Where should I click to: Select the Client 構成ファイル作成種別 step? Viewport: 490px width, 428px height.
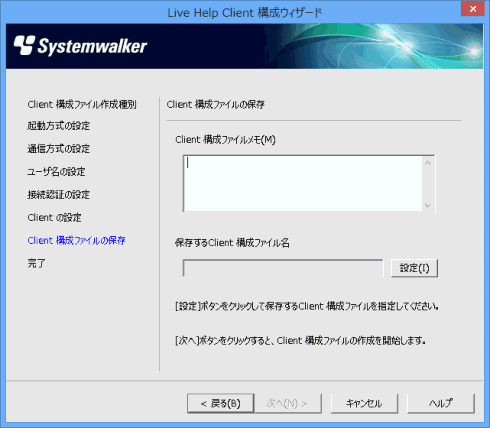82,105
